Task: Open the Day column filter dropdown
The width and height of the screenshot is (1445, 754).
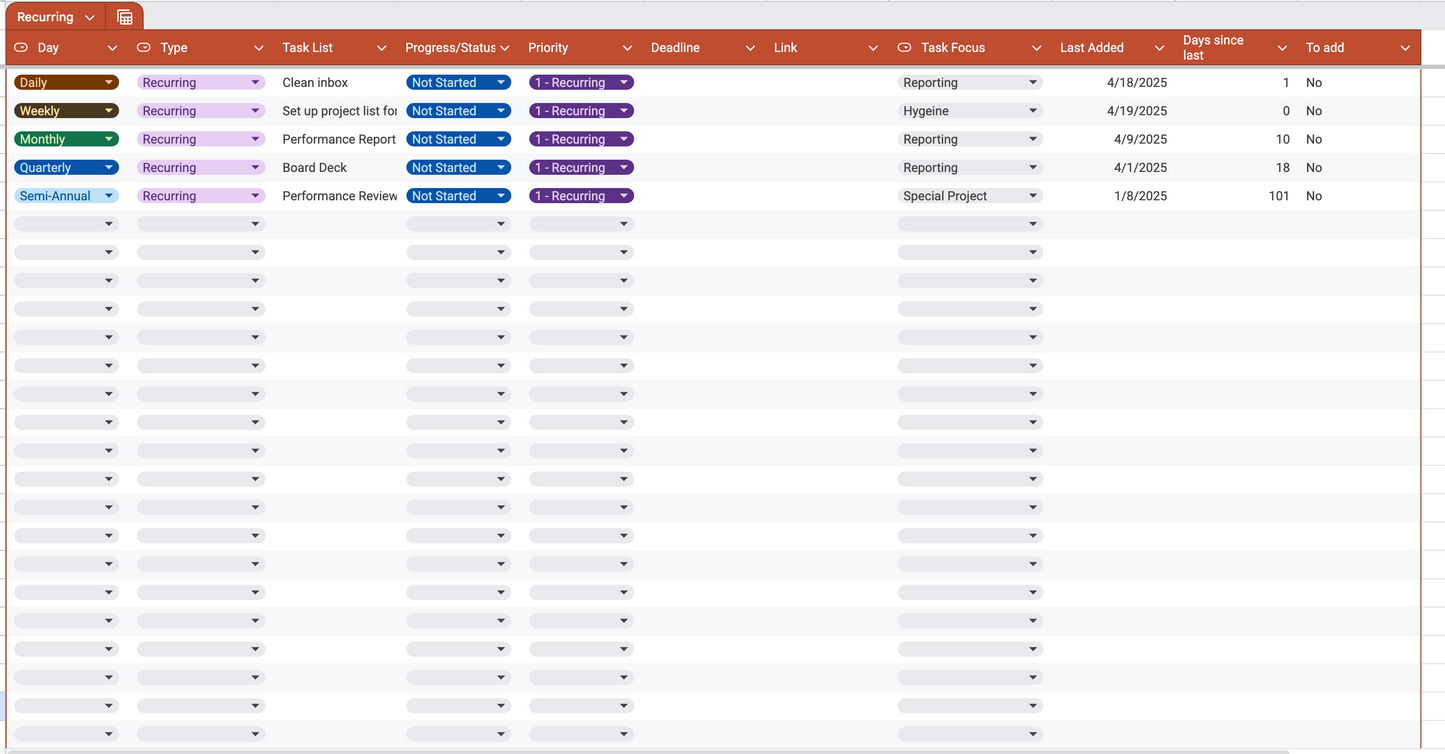Action: tap(112, 47)
